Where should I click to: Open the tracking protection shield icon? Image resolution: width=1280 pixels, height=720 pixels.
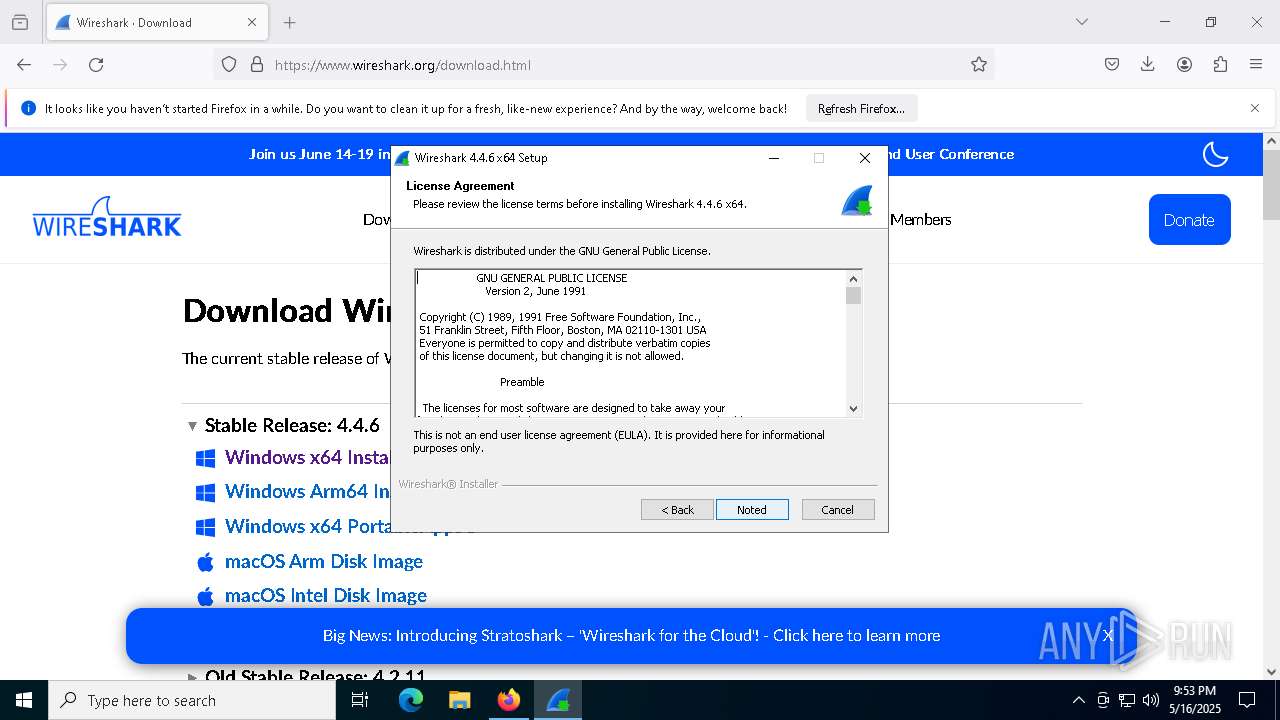pyautogui.click(x=229, y=65)
